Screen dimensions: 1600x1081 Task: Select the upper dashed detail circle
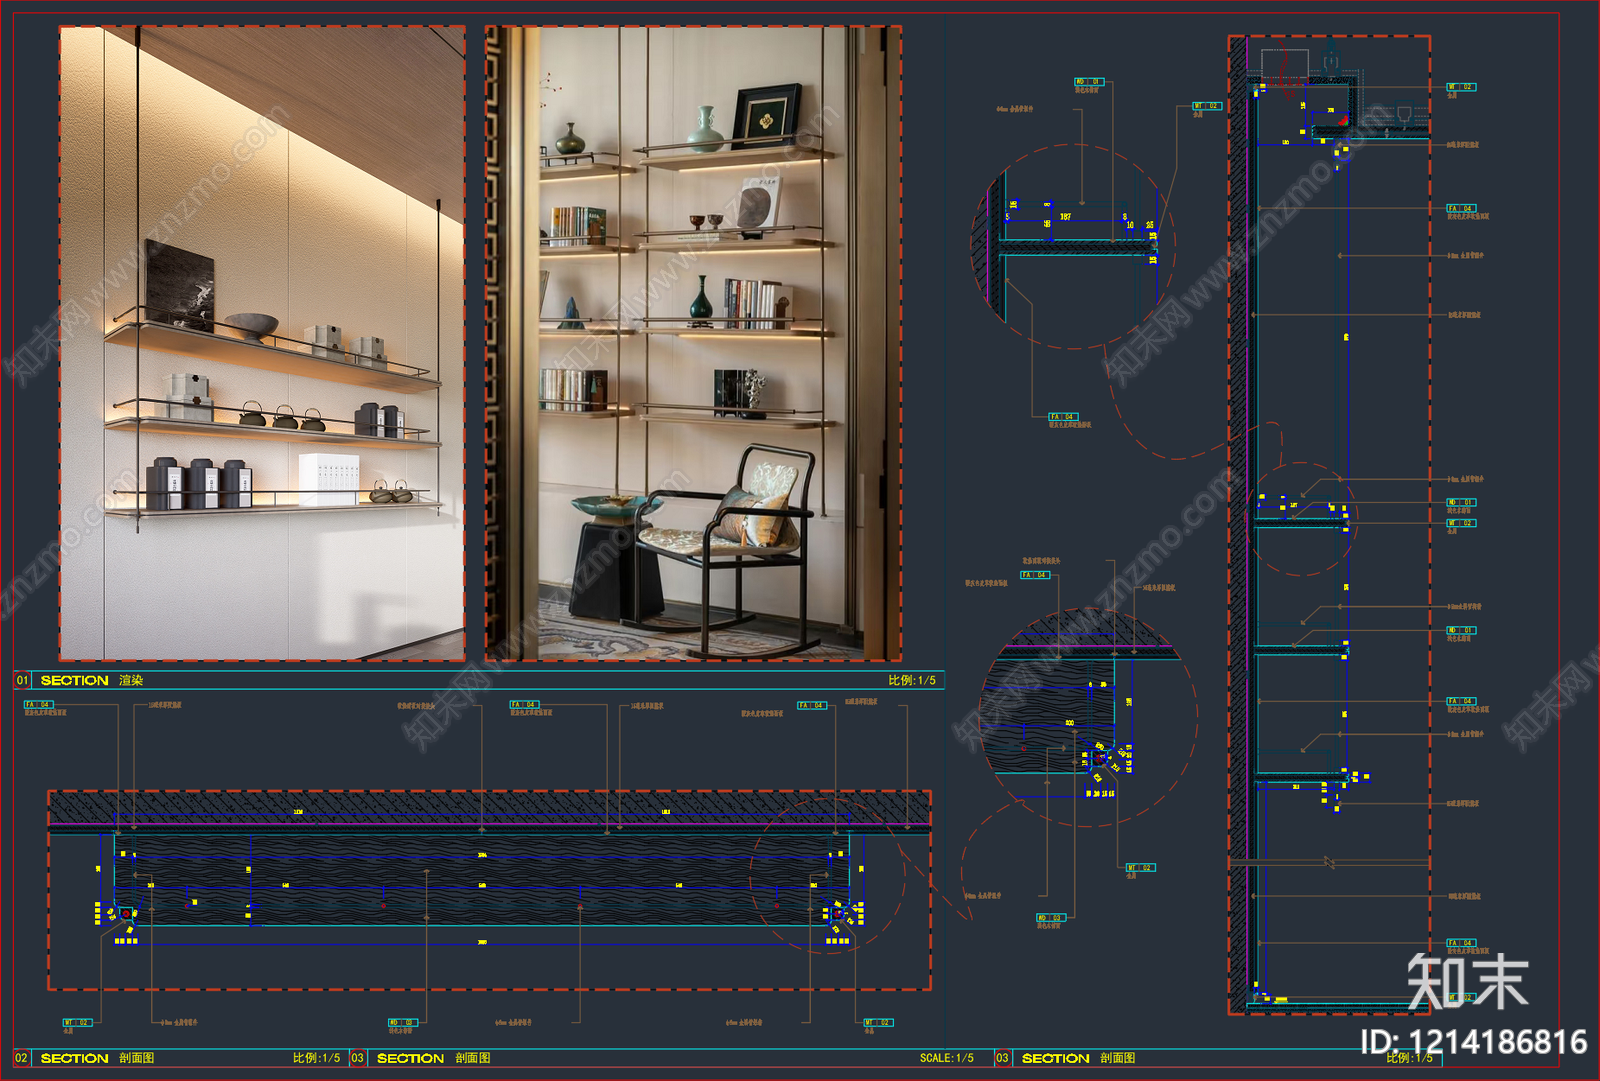click(1075, 247)
